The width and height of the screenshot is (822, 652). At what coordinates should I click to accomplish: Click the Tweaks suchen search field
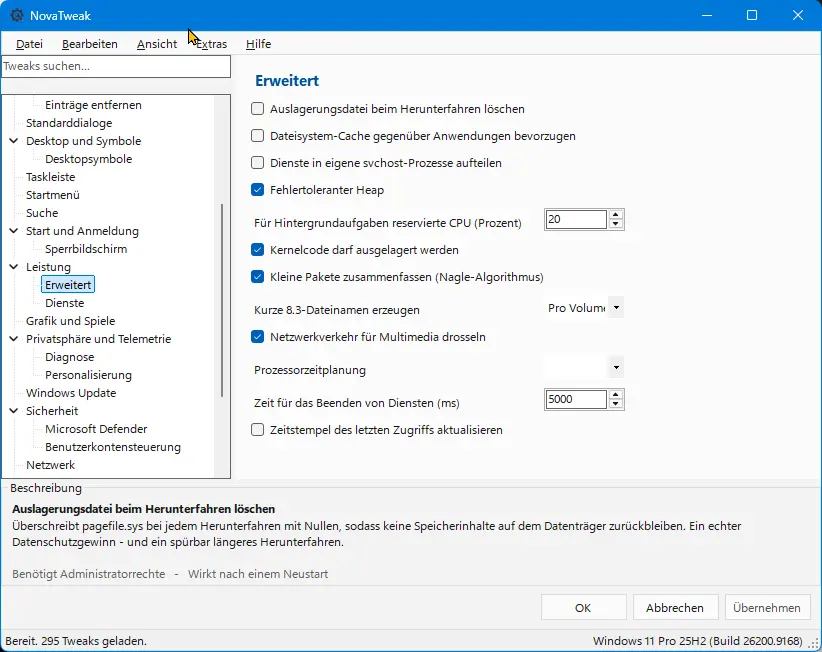[x=116, y=66]
